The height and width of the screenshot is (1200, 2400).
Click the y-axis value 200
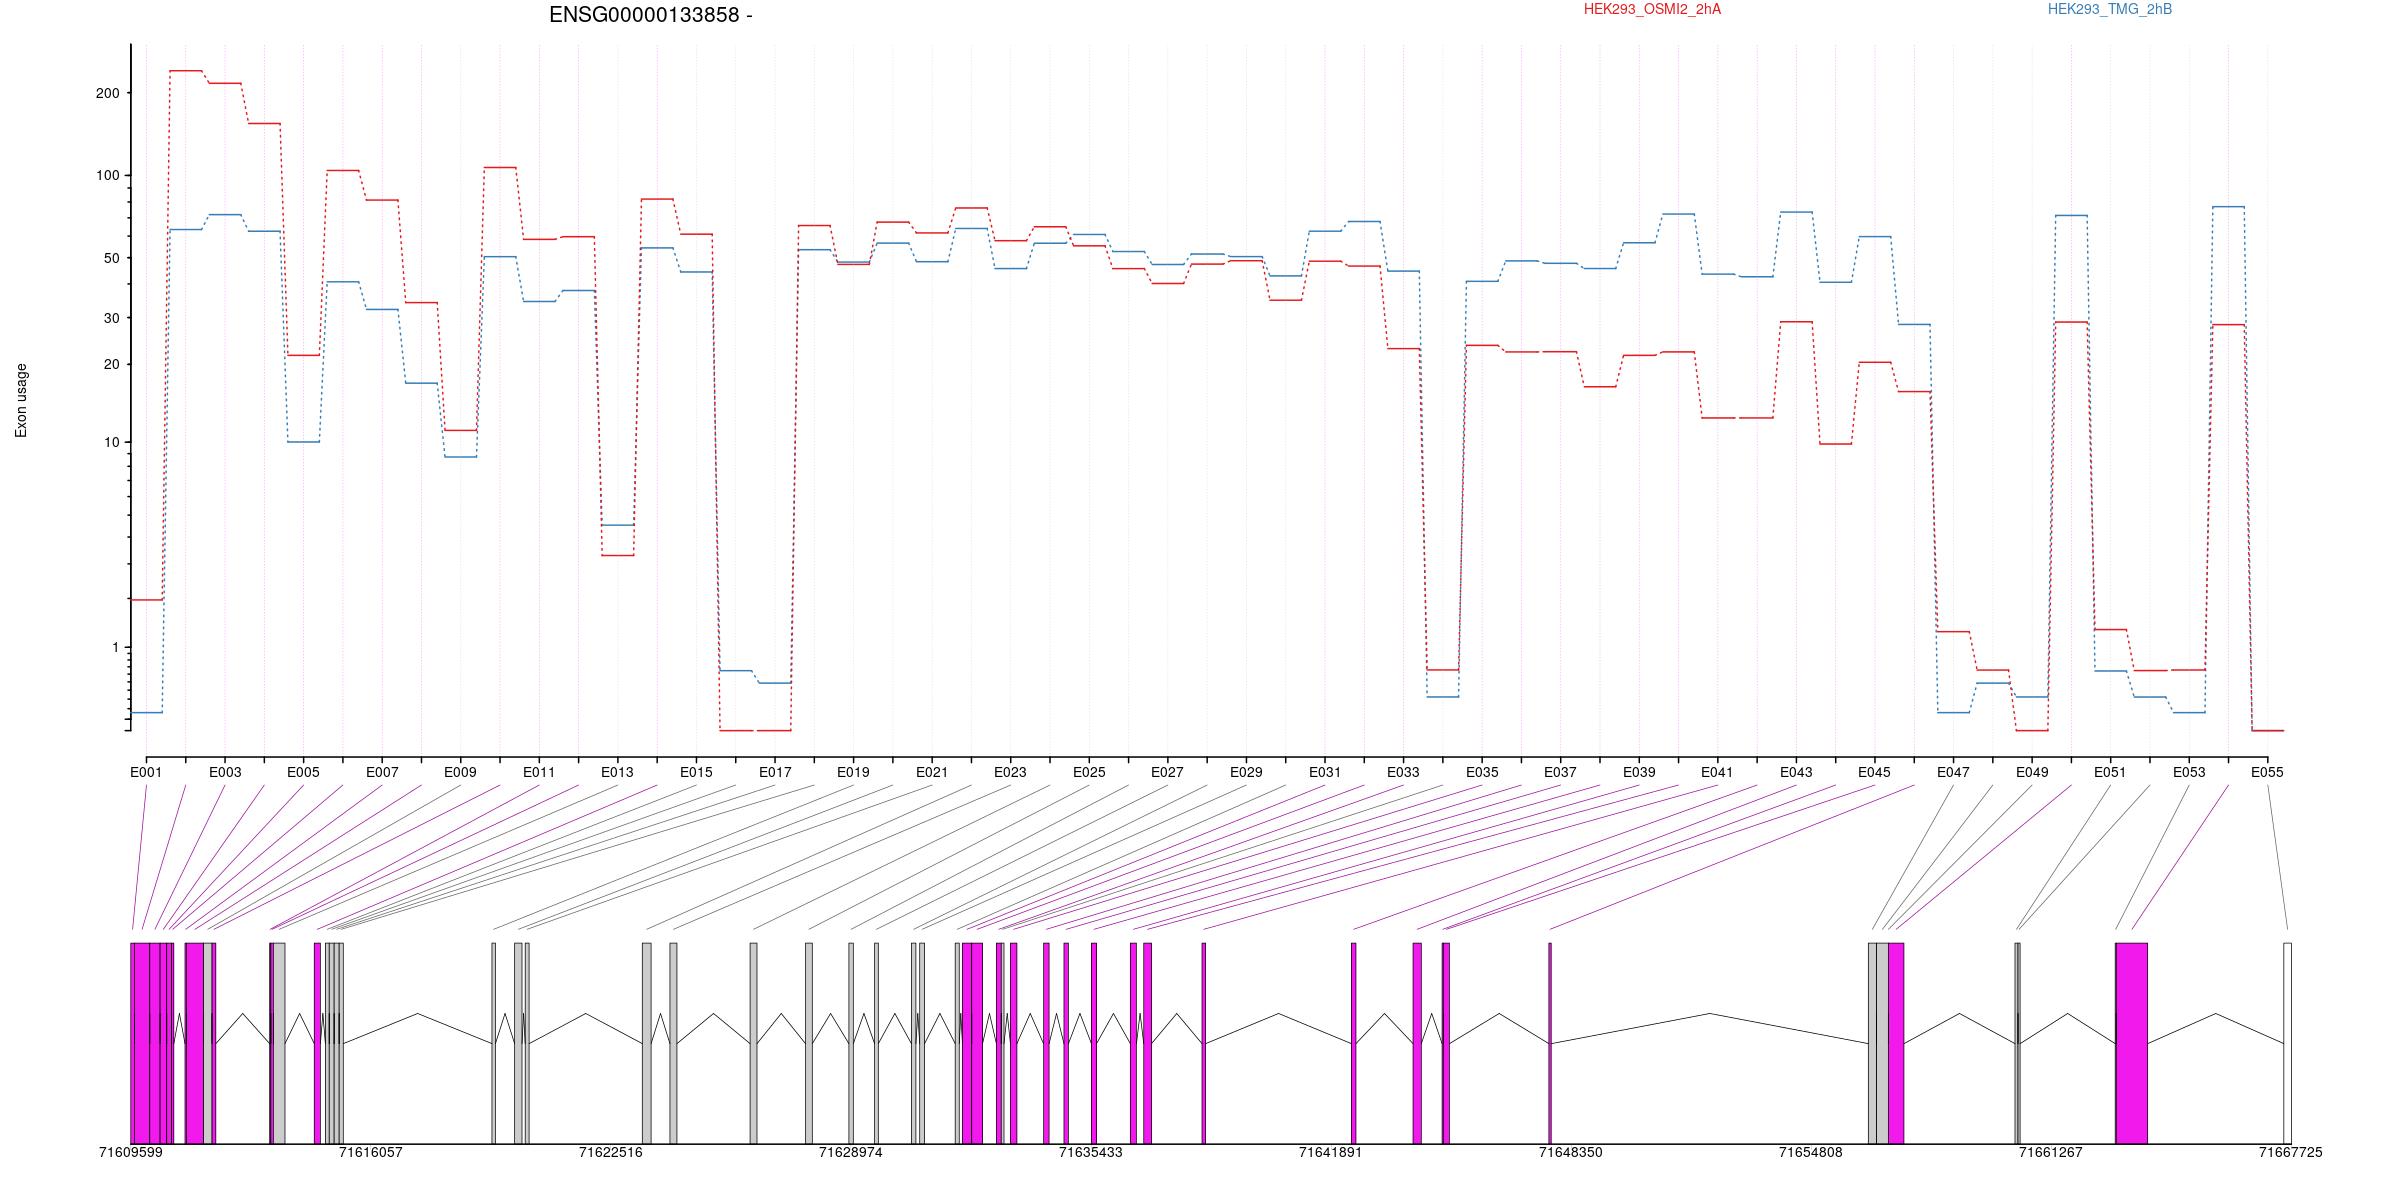107,93
